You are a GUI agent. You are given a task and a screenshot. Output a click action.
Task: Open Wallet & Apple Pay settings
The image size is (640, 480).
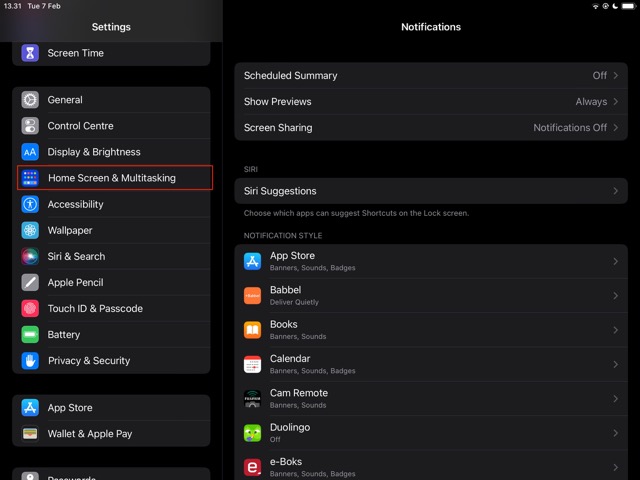point(112,434)
